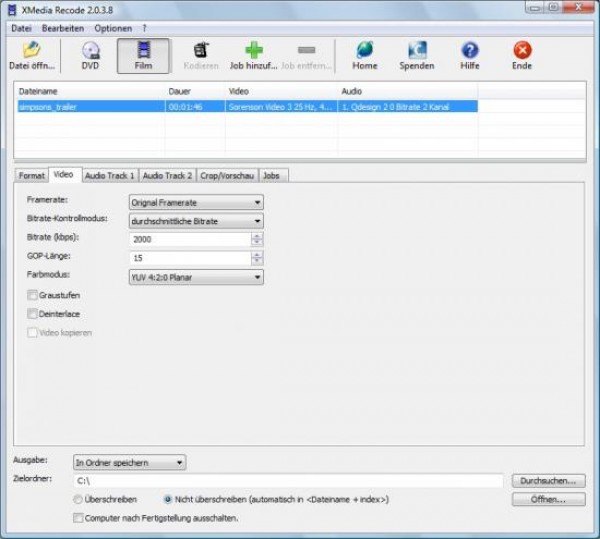600x539 pixels.
Task: Click the green plus Job hinzufügen icon
Action: (253, 50)
